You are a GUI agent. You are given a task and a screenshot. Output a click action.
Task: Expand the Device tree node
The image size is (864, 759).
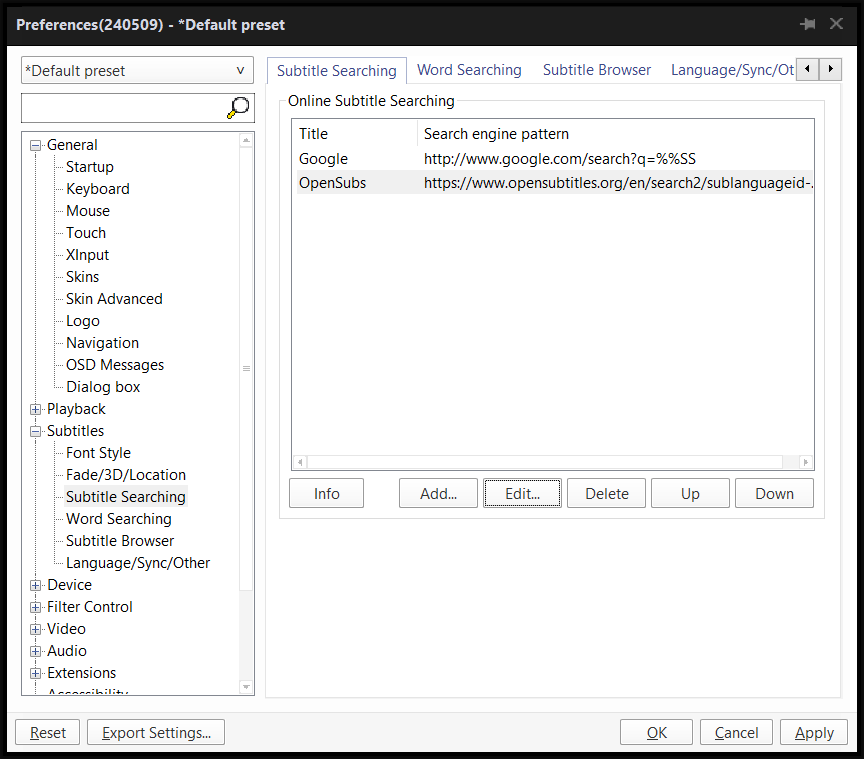[x=36, y=585]
